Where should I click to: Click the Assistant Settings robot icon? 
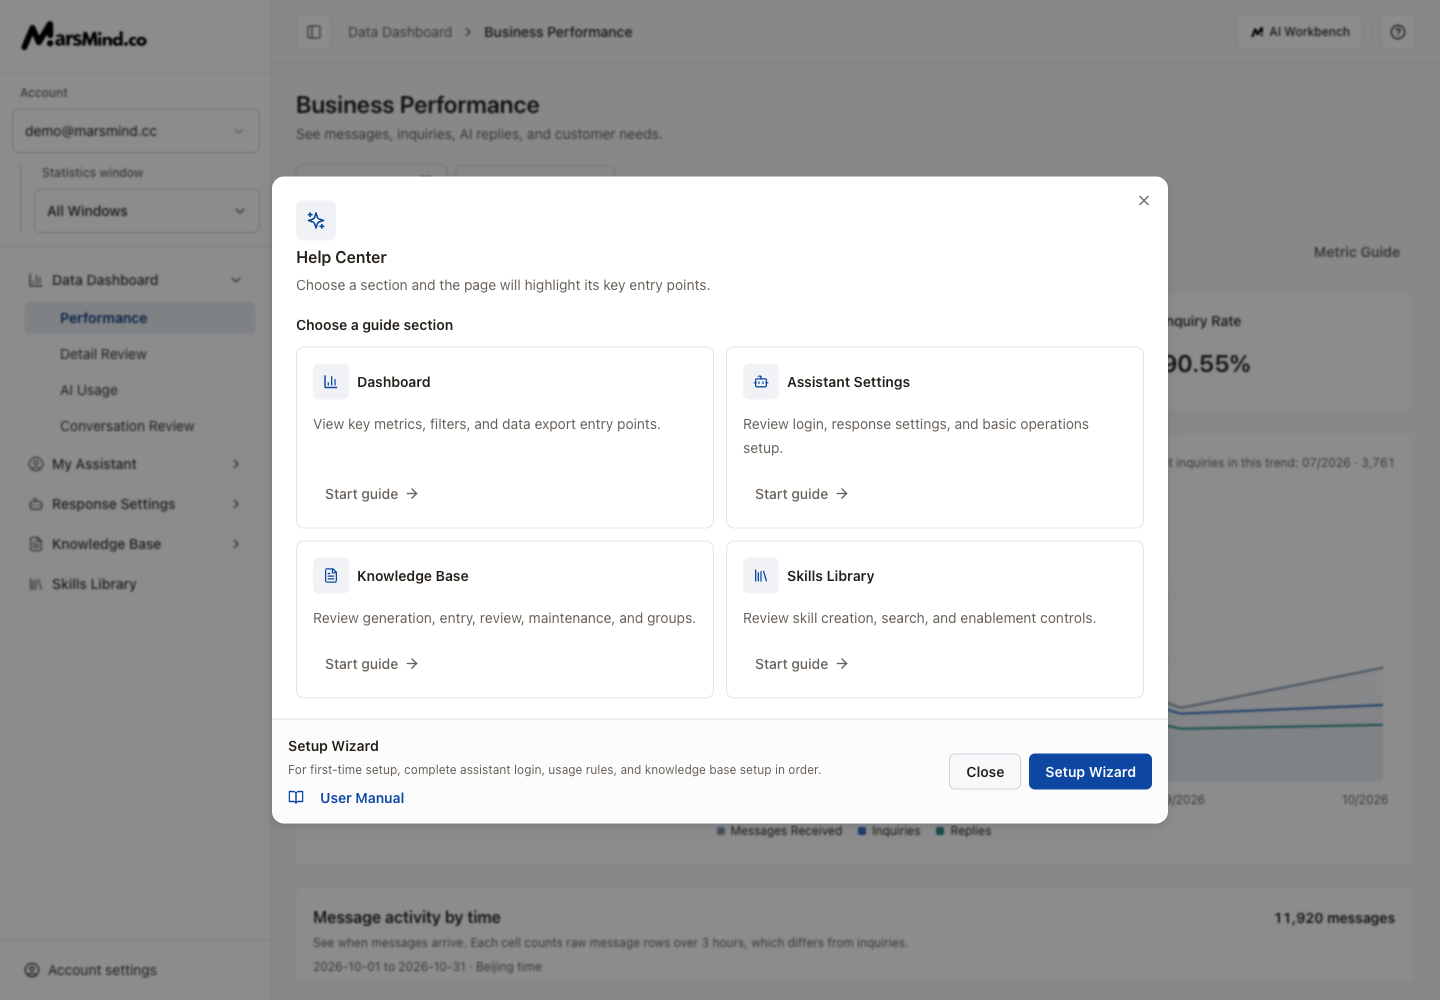tap(761, 382)
